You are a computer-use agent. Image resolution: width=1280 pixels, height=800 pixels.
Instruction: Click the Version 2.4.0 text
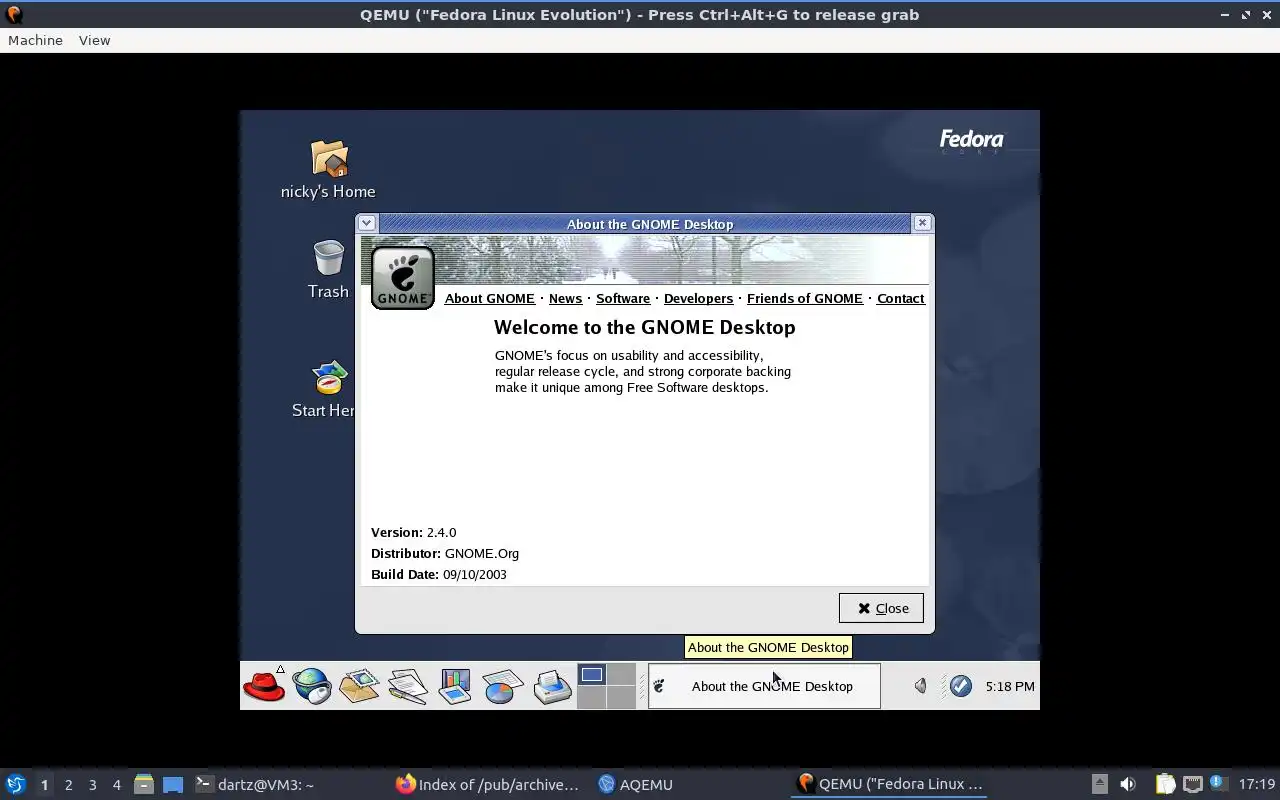click(x=413, y=532)
